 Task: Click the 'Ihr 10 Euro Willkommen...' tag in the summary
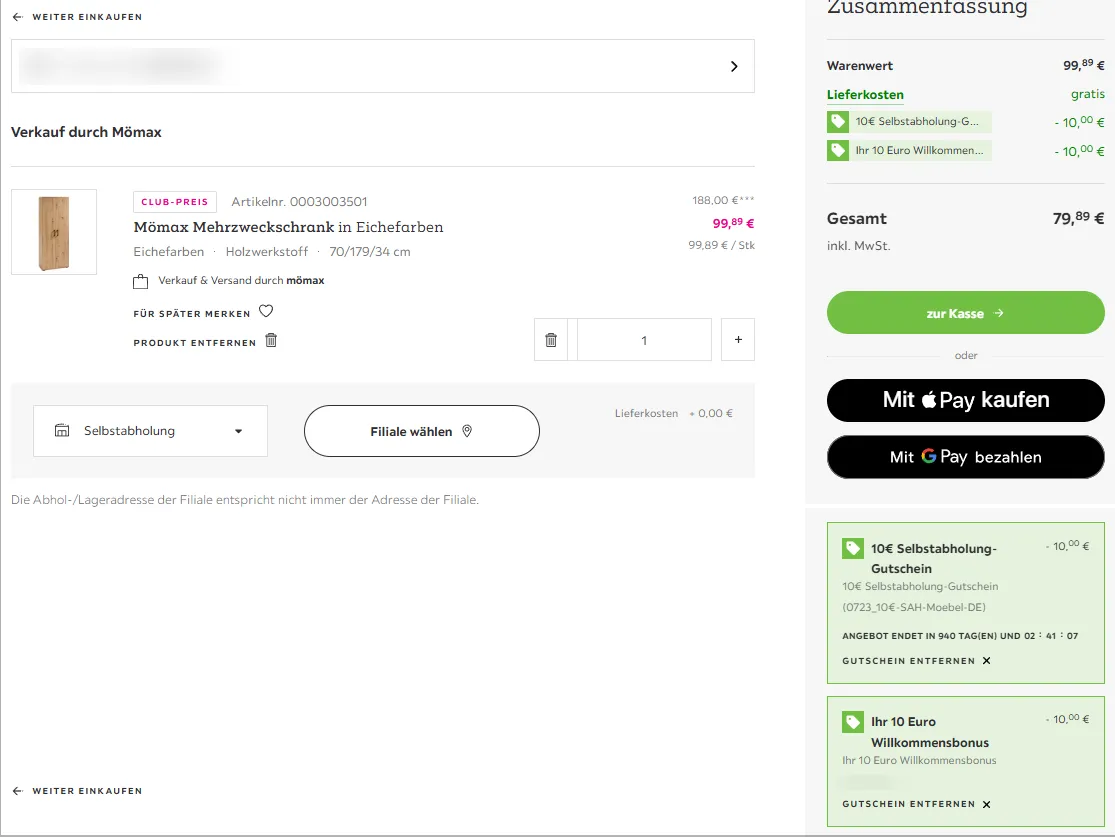coord(909,151)
